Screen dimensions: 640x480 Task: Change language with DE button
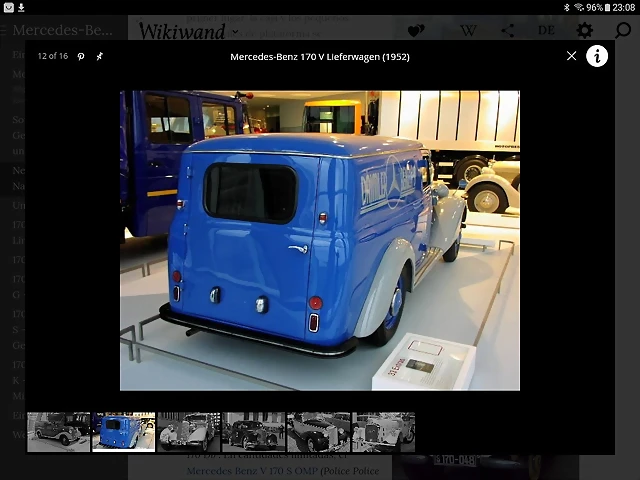[546, 30]
